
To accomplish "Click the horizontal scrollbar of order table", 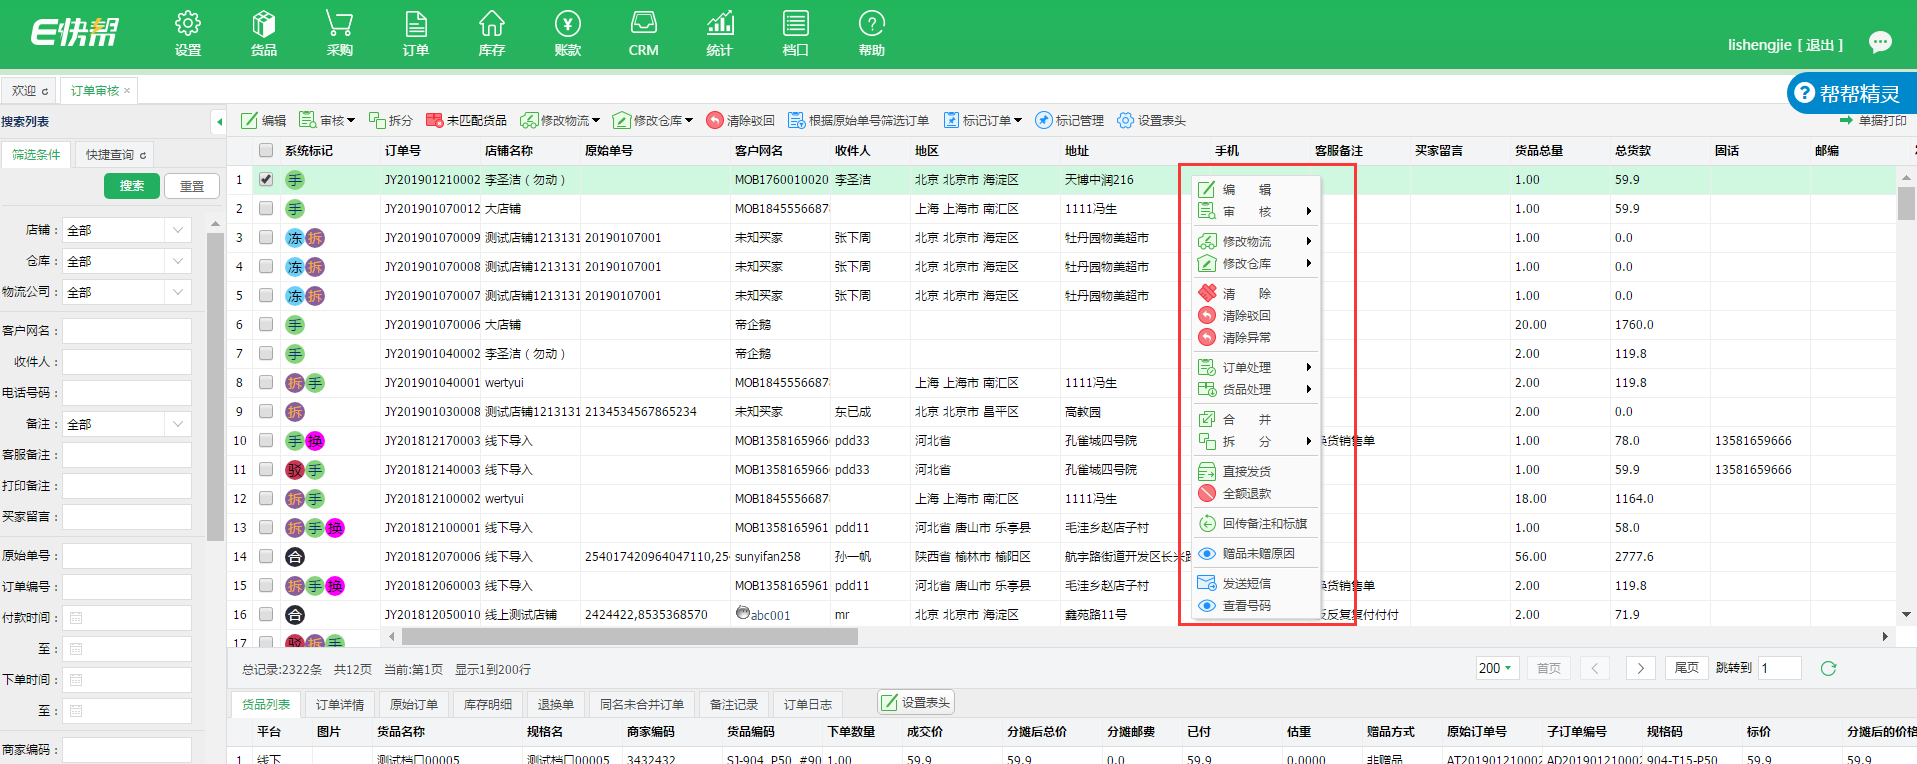I will pyautogui.click(x=630, y=636).
